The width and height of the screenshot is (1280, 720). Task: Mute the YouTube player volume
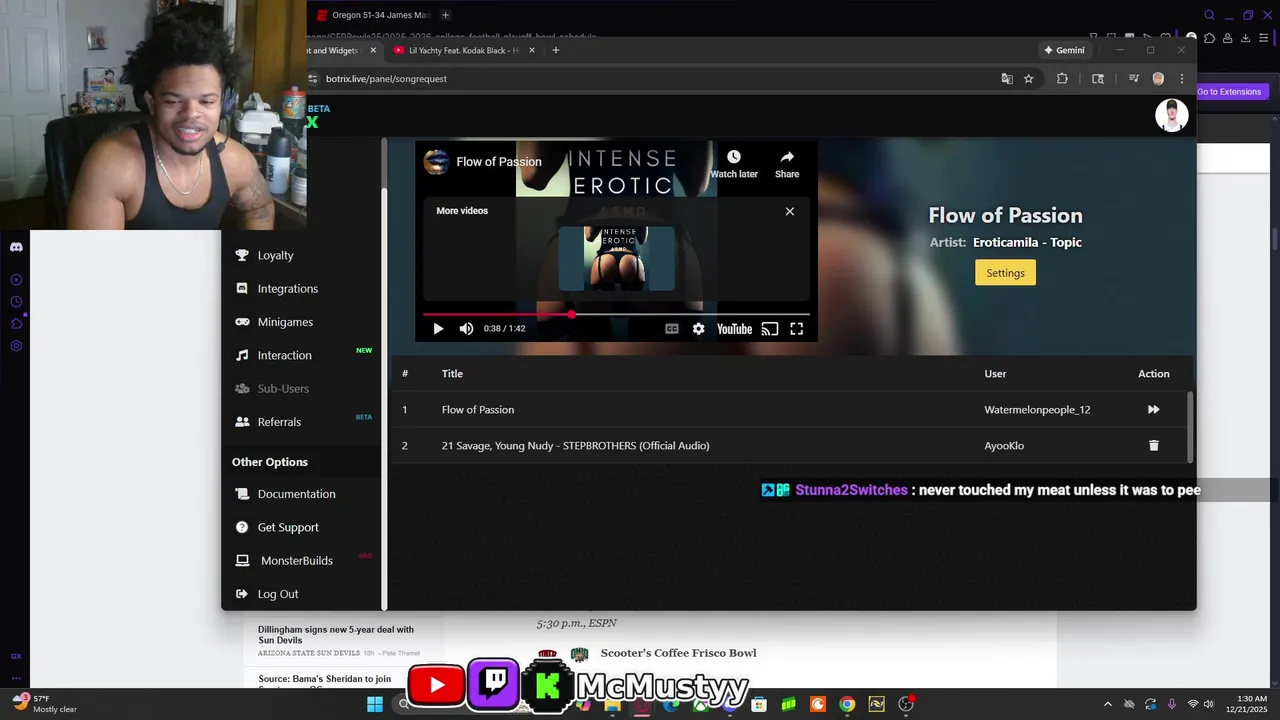point(466,329)
